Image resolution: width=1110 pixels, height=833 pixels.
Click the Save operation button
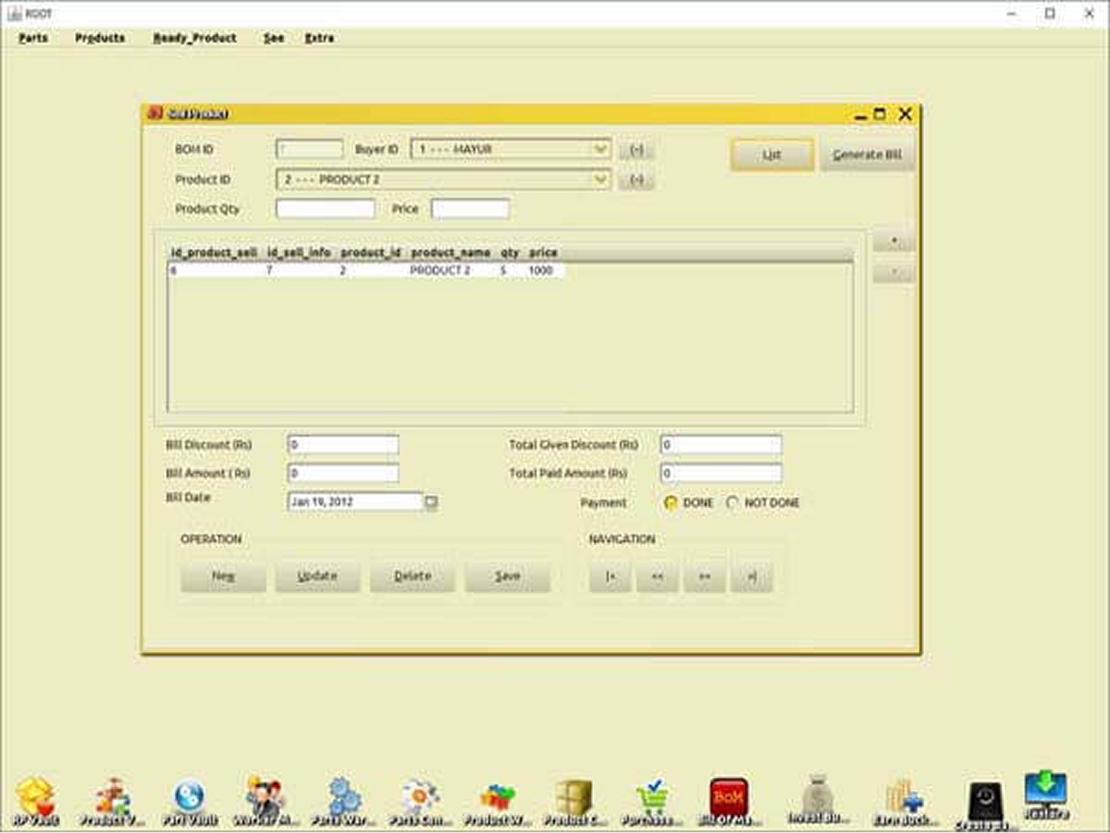point(508,576)
